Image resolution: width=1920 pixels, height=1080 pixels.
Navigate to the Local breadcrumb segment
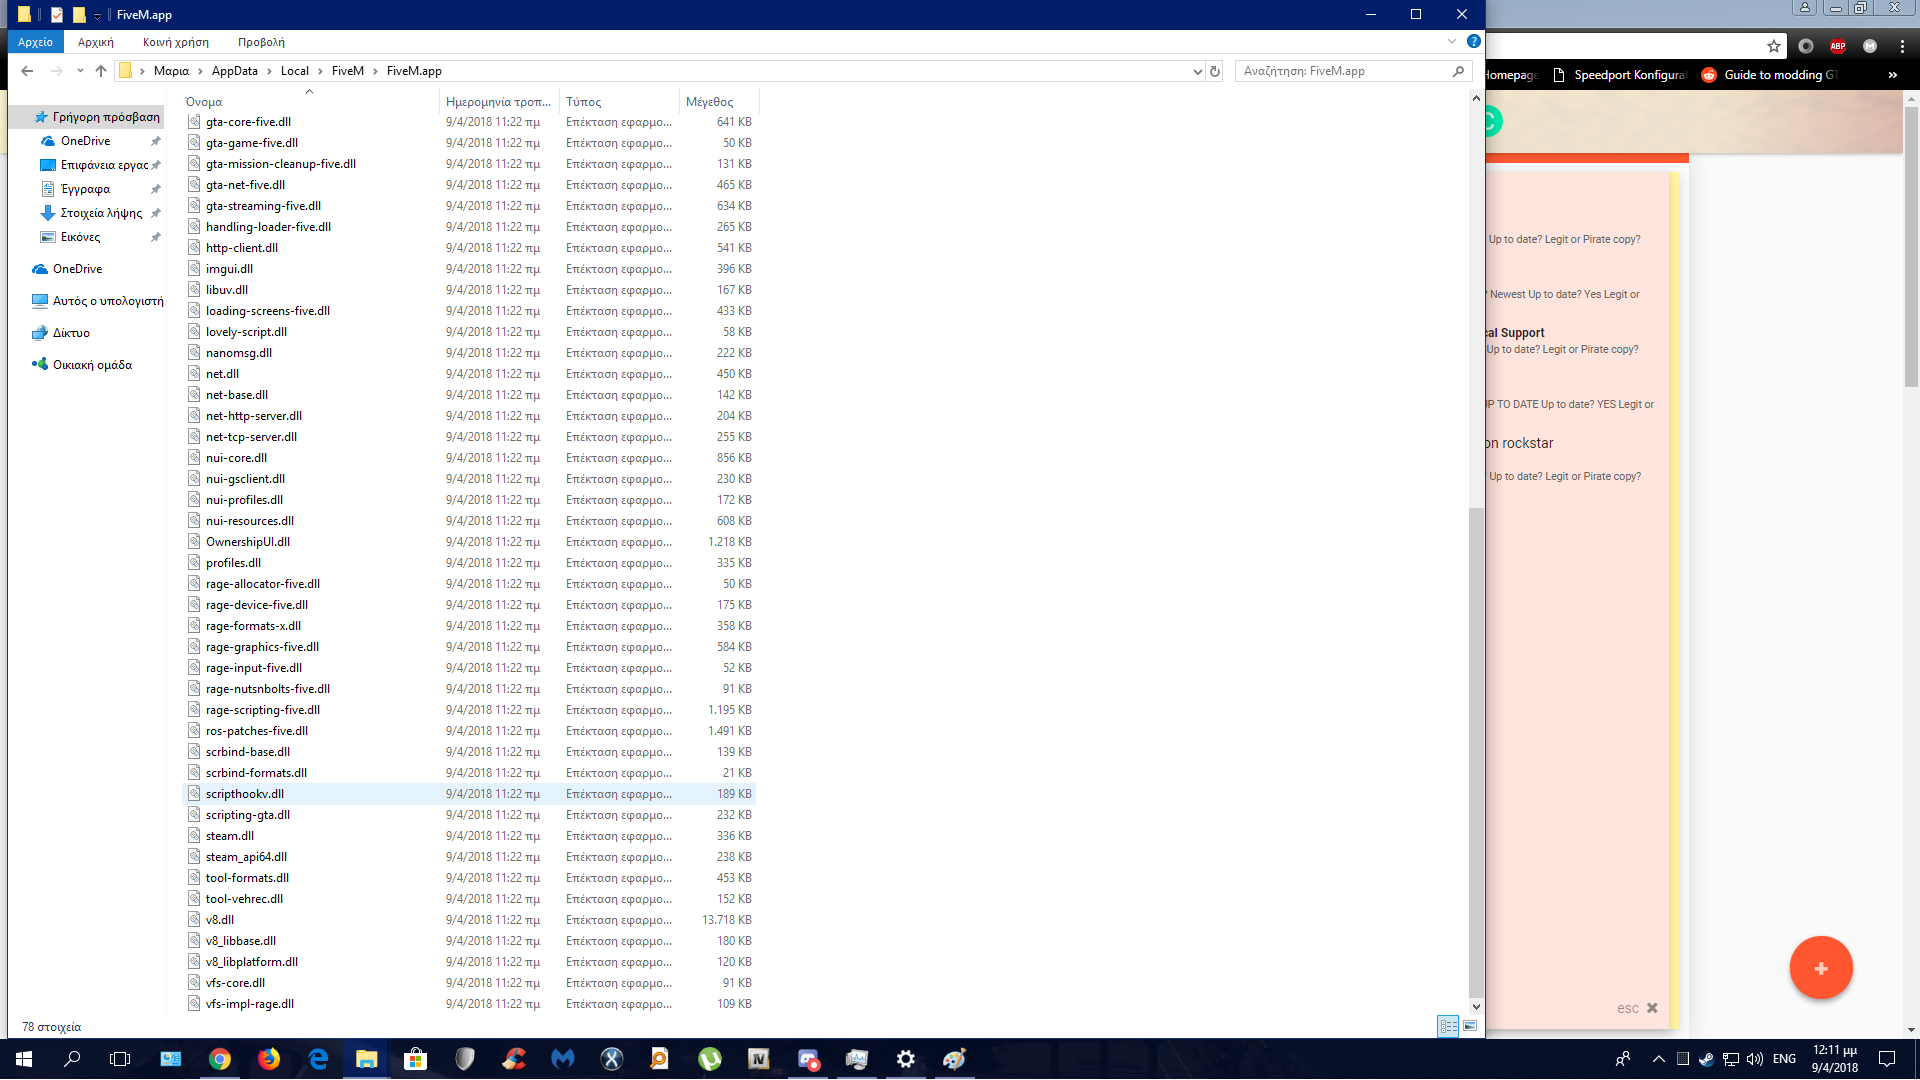click(295, 71)
